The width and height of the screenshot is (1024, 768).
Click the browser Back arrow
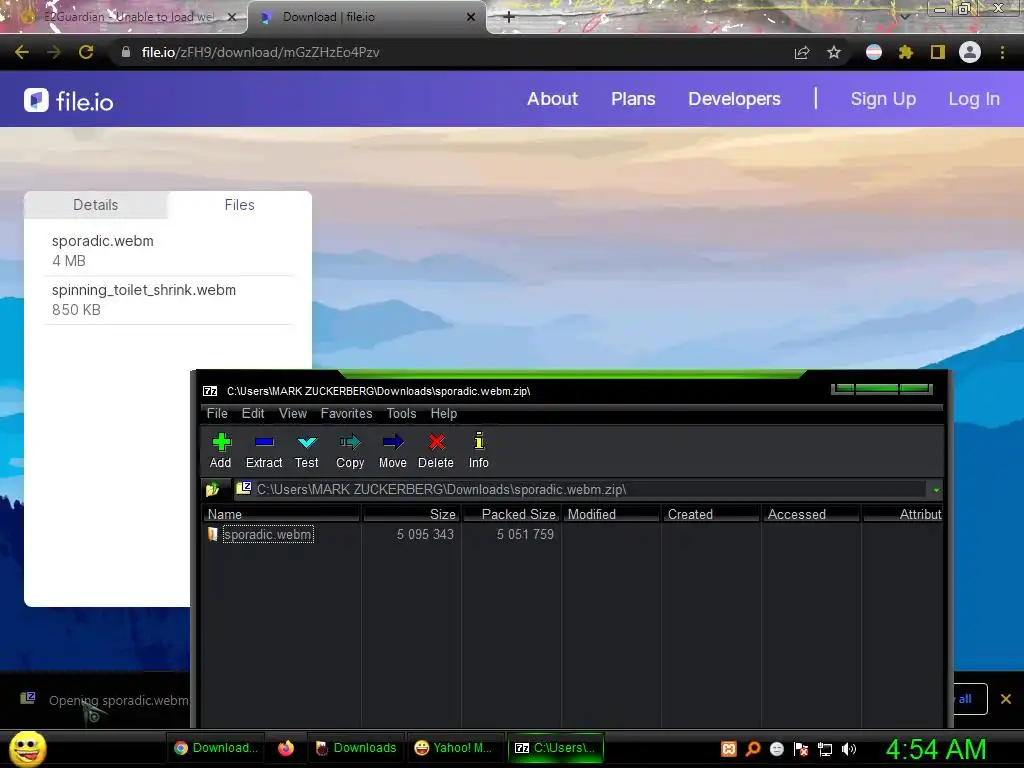[22, 52]
